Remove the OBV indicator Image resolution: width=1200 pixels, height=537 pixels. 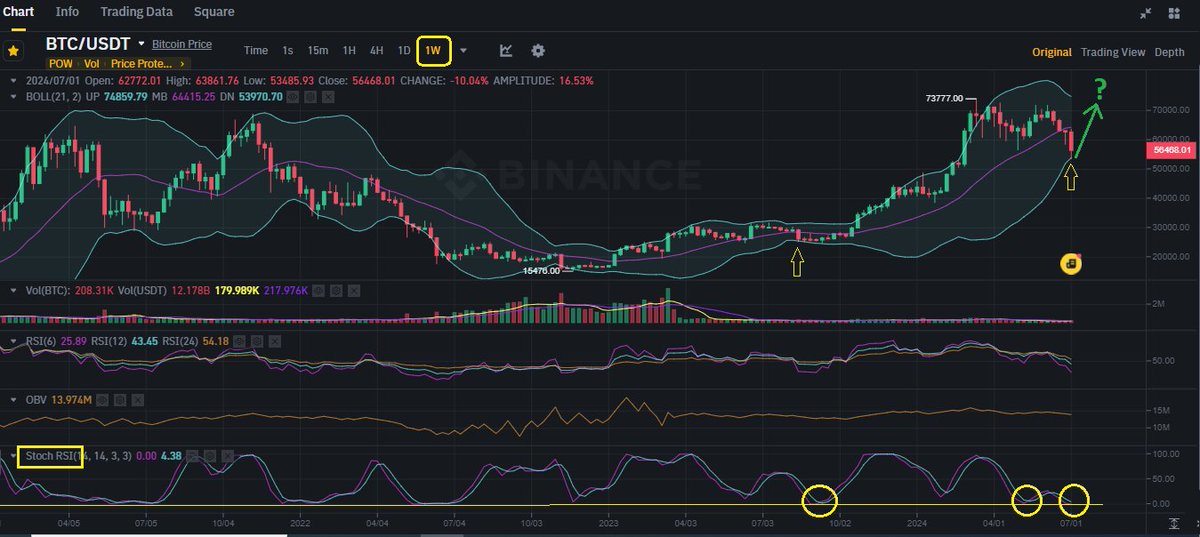coord(140,400)
